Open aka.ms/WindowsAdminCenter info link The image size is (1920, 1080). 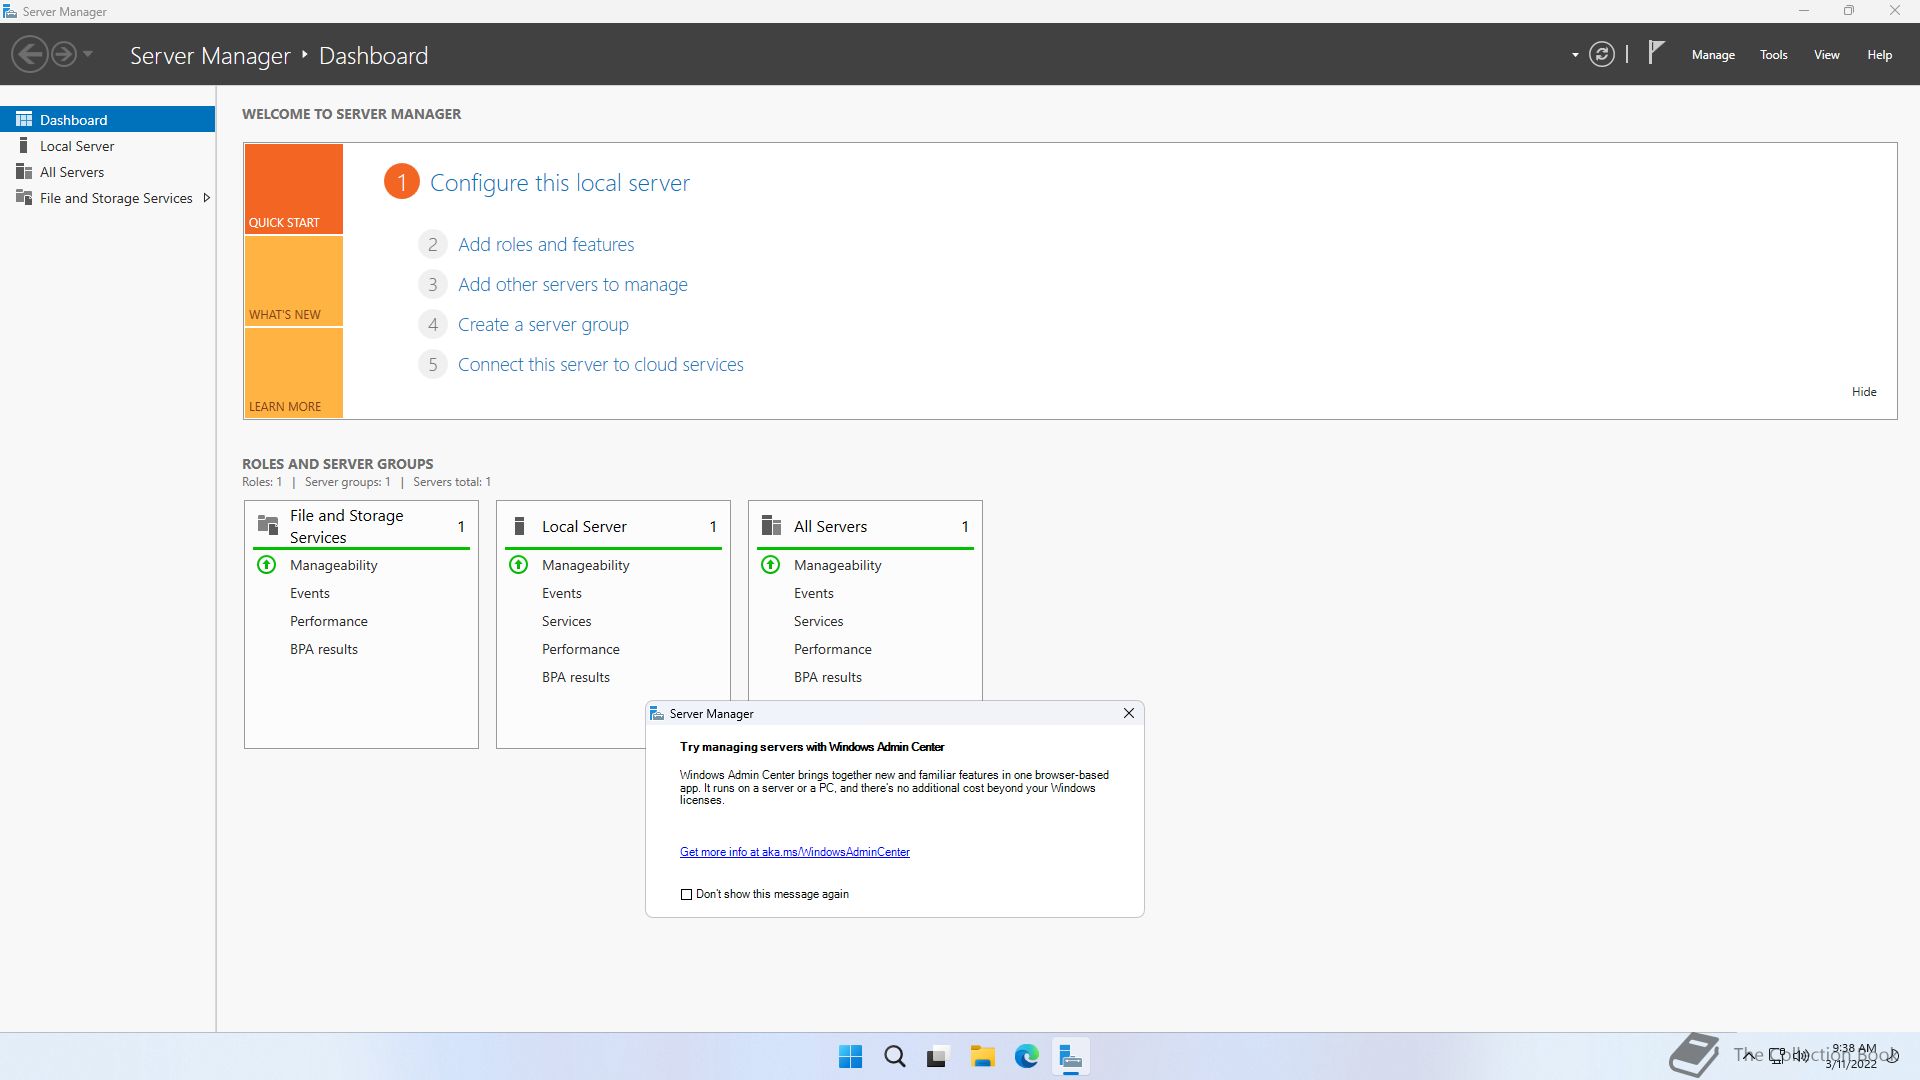795,852
